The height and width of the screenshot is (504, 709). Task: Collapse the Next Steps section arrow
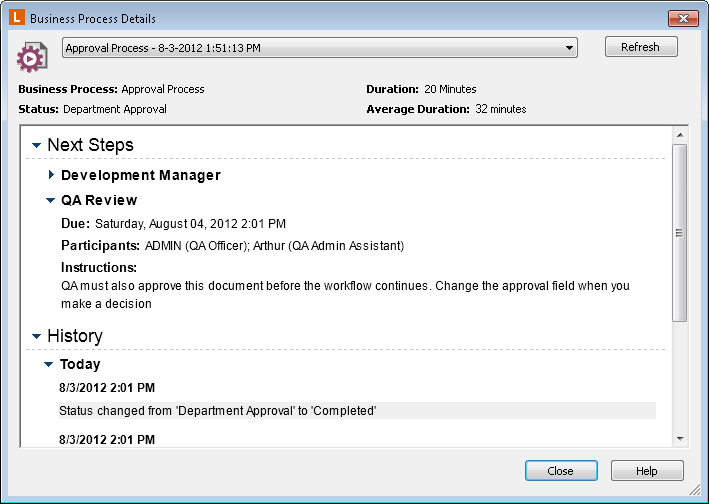pos(37,146)
